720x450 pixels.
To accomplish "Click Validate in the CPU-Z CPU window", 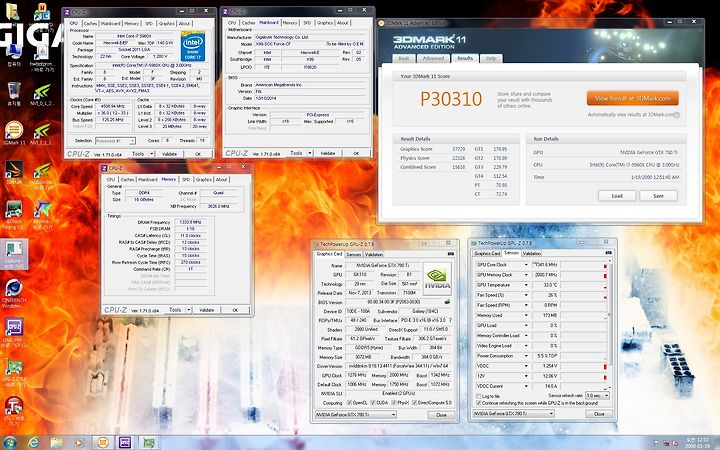I will point(169,154).
